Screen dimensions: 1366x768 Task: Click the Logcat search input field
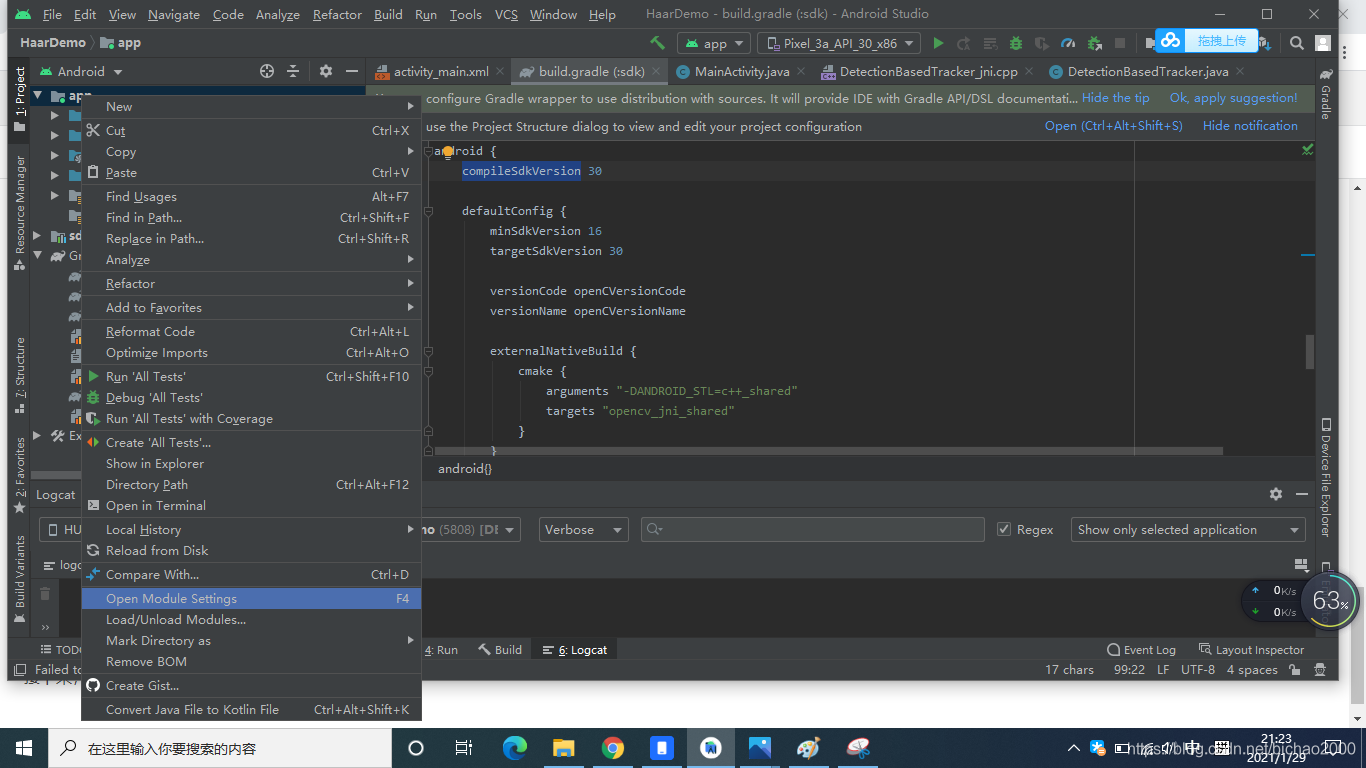coord(813,529)
